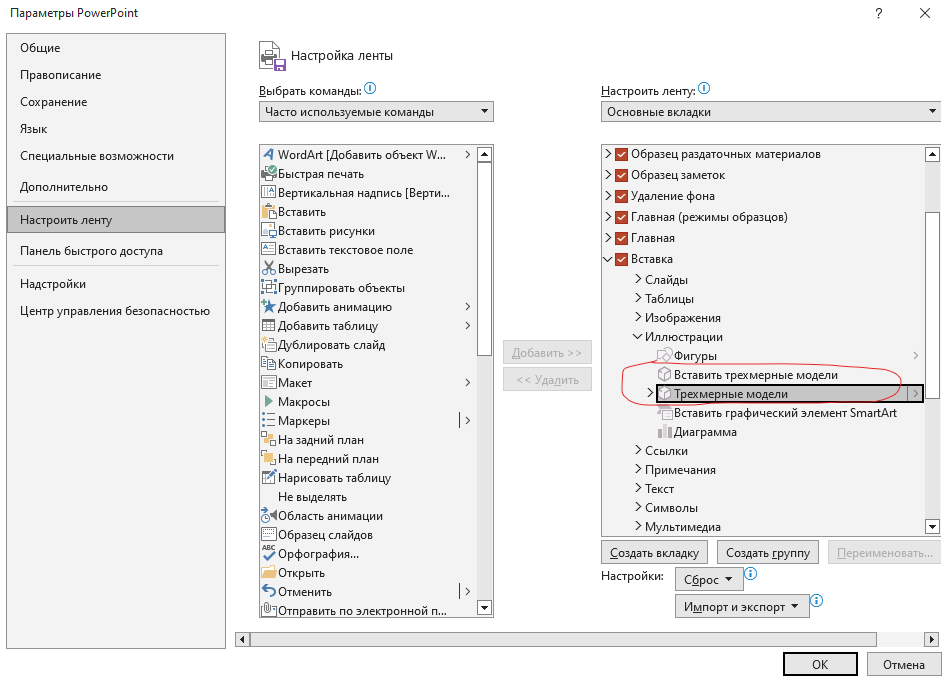Select the Вставить рисунки icon

click(x=268, y=230)
